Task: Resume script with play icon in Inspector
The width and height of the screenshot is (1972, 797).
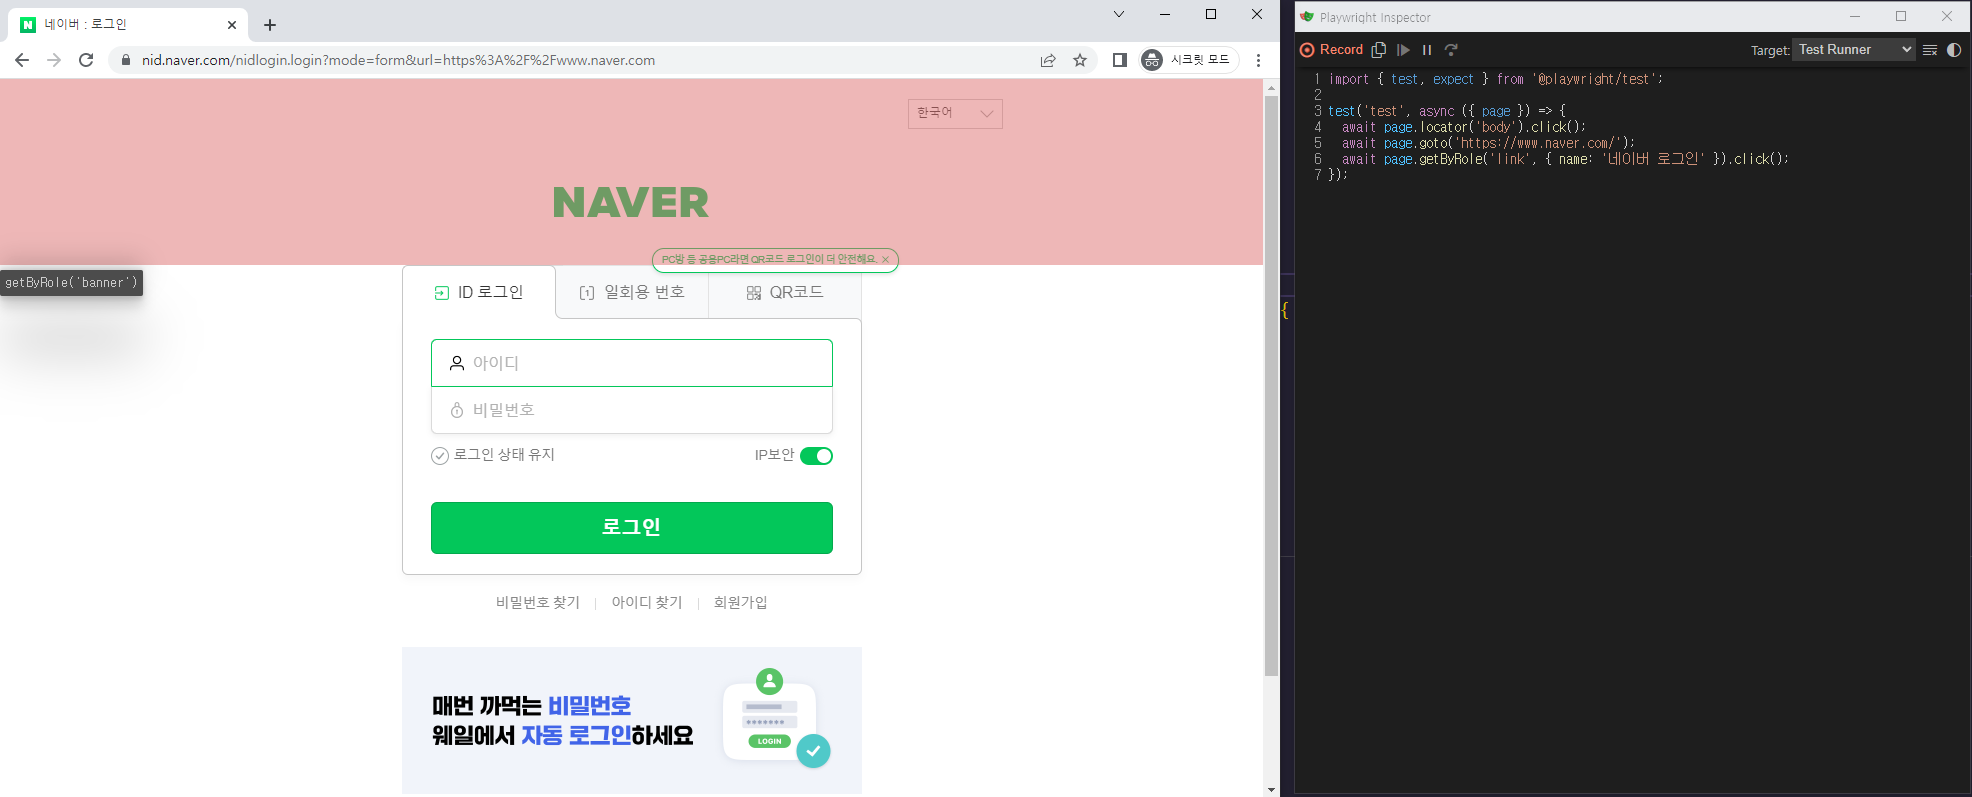Action: point(1403,50)
